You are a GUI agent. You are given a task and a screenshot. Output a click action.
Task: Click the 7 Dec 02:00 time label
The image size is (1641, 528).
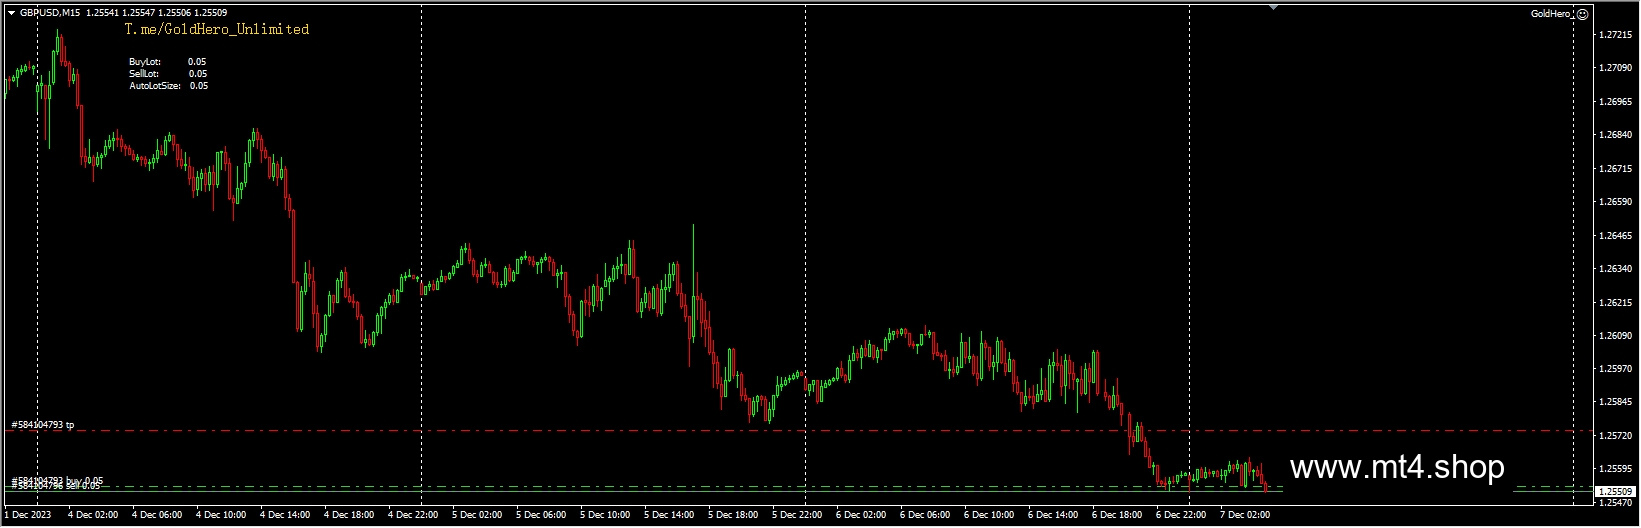1245,515
